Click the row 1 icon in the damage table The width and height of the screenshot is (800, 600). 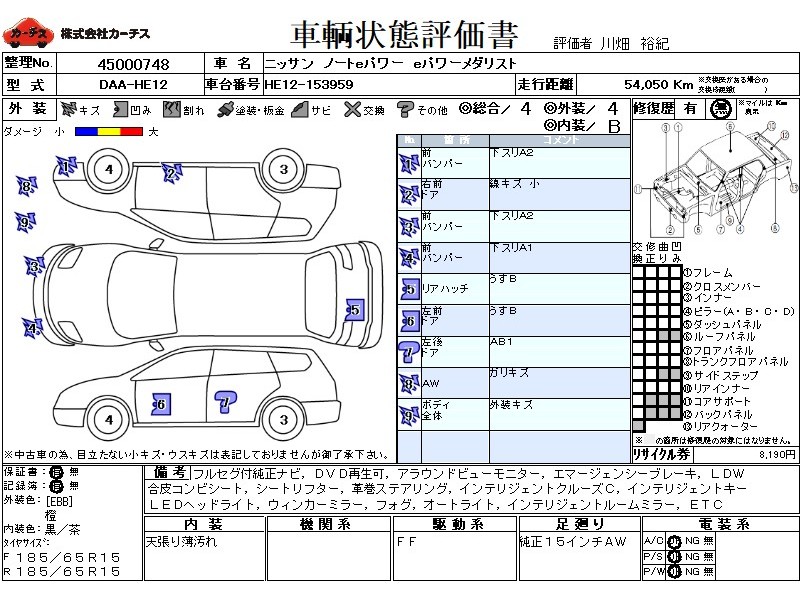coord(409,164)
